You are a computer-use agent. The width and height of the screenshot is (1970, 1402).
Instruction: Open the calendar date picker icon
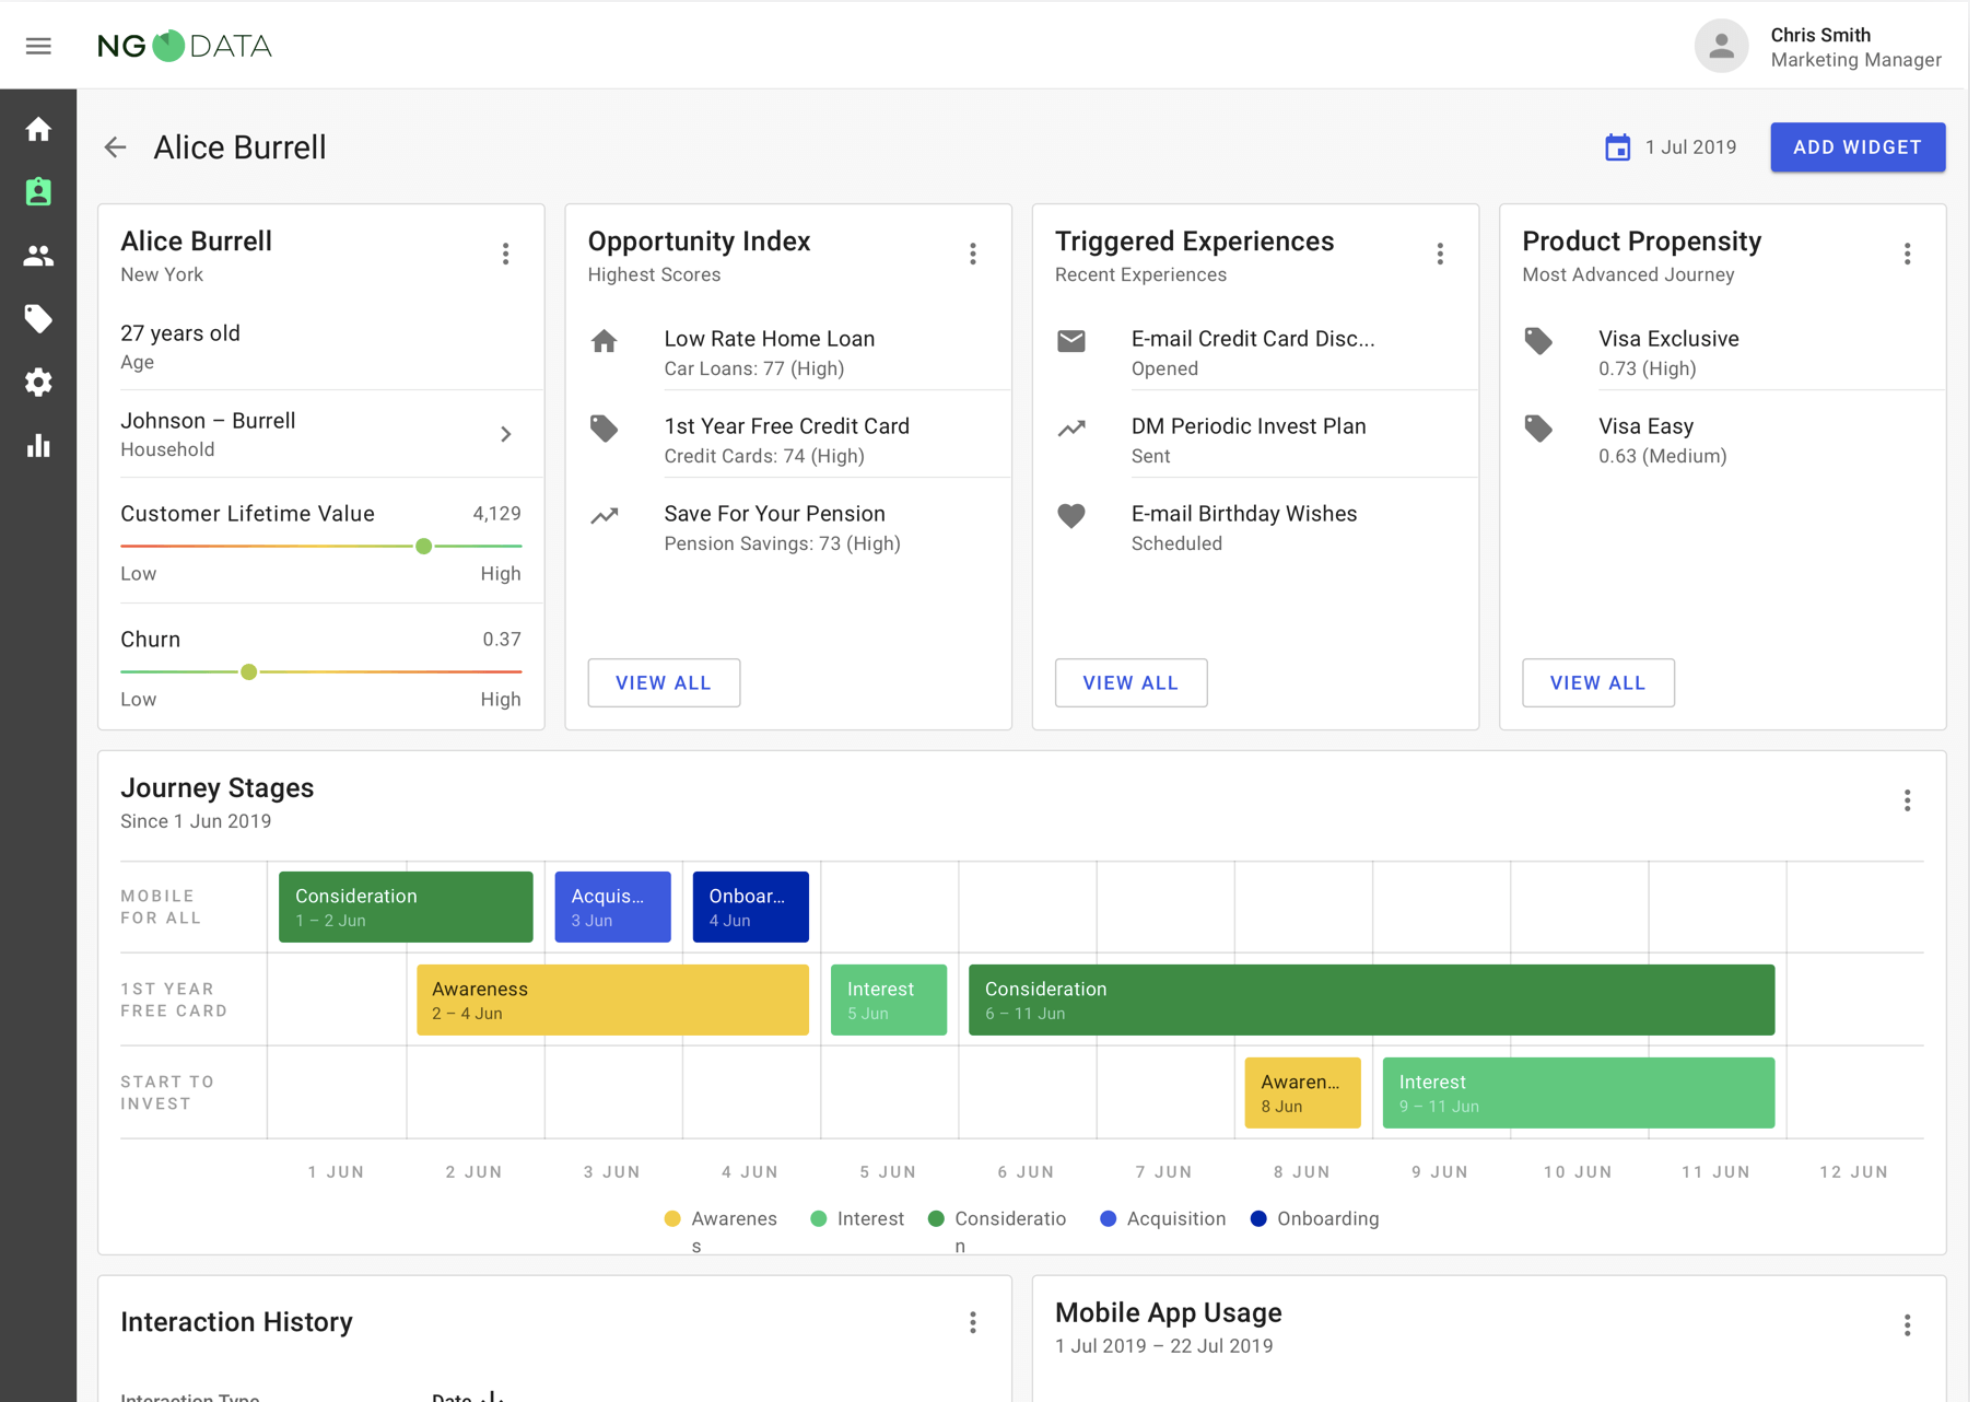pyautogui.click(x=1617, y=148)
